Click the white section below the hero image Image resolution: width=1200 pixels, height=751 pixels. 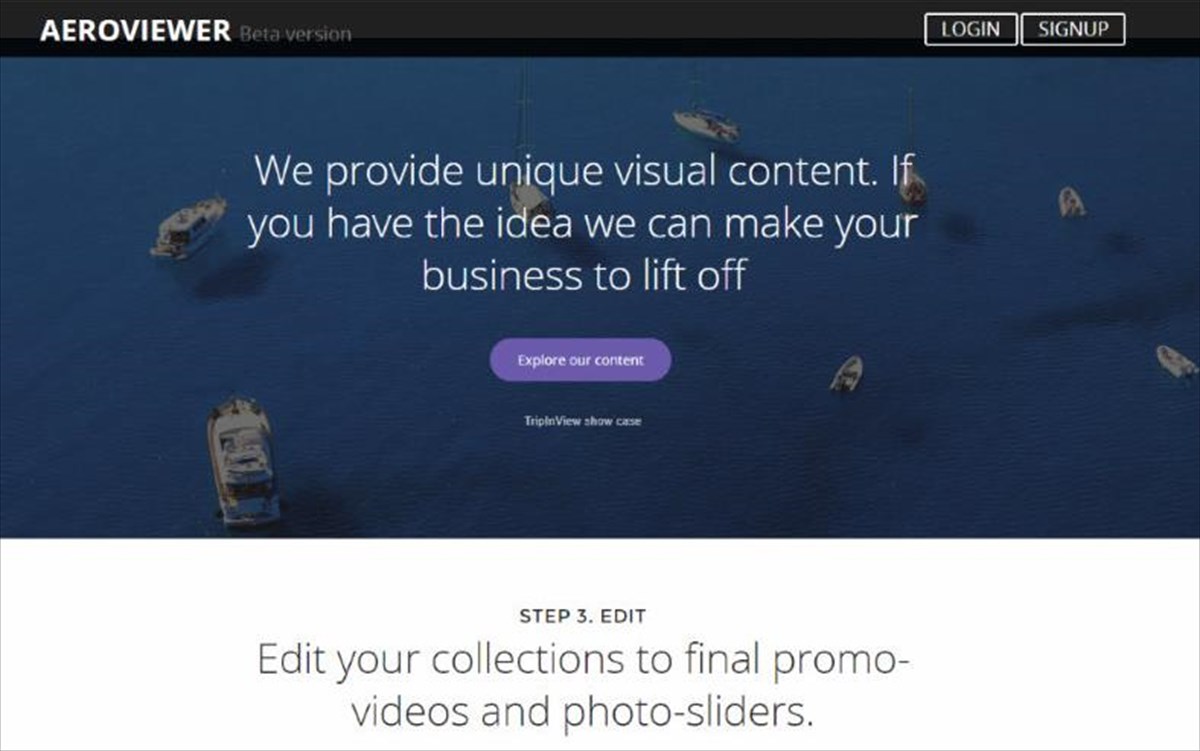pyautogui.click(x=600, y=644)
